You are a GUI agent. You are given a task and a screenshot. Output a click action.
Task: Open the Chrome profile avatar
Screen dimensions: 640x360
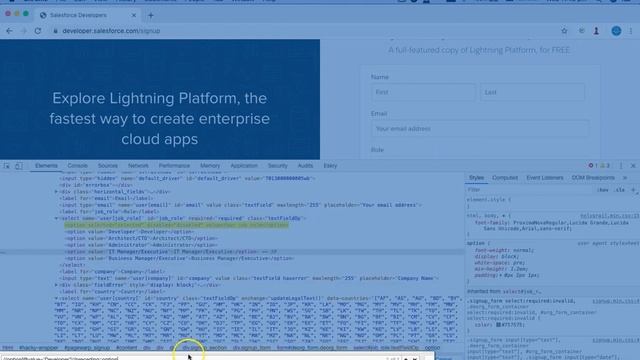coord(616,31)
